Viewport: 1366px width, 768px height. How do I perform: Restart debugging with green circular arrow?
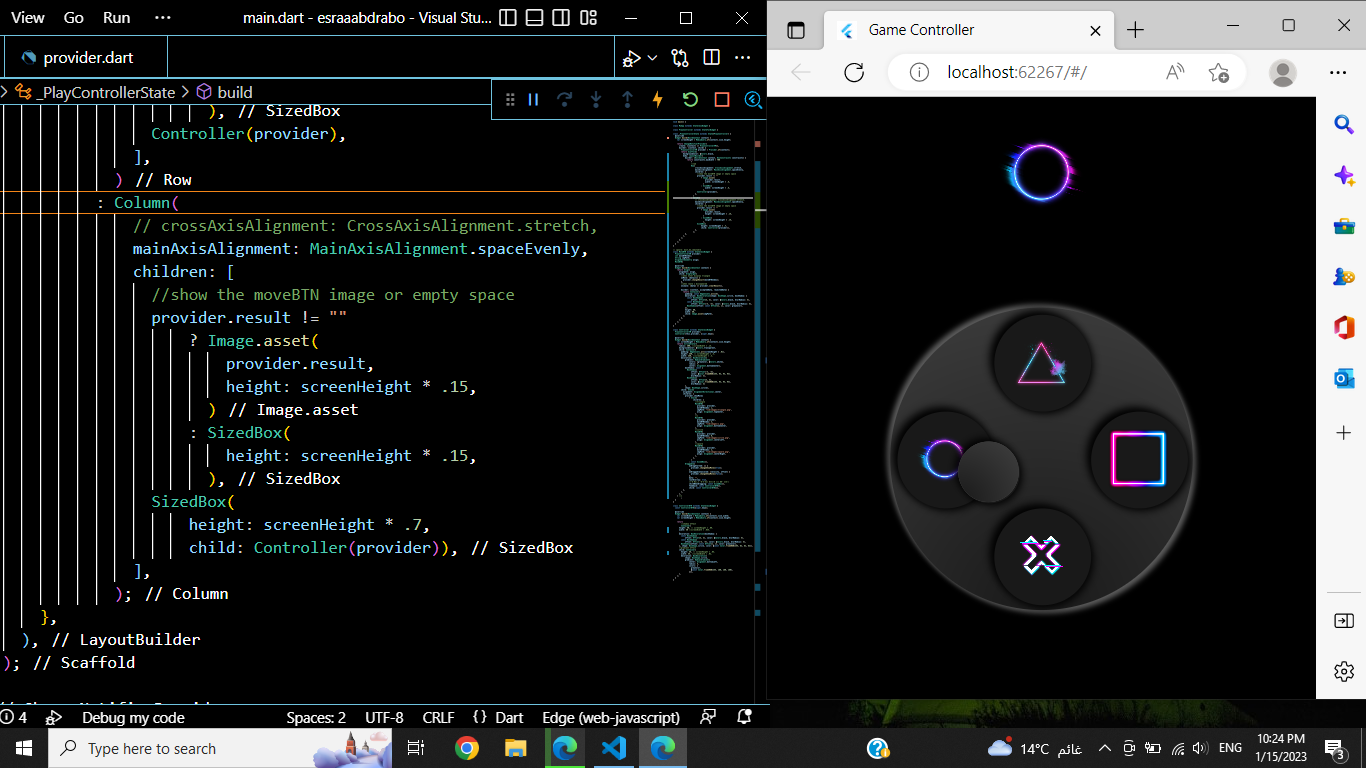pyautogui.click(x=690, y=99)
